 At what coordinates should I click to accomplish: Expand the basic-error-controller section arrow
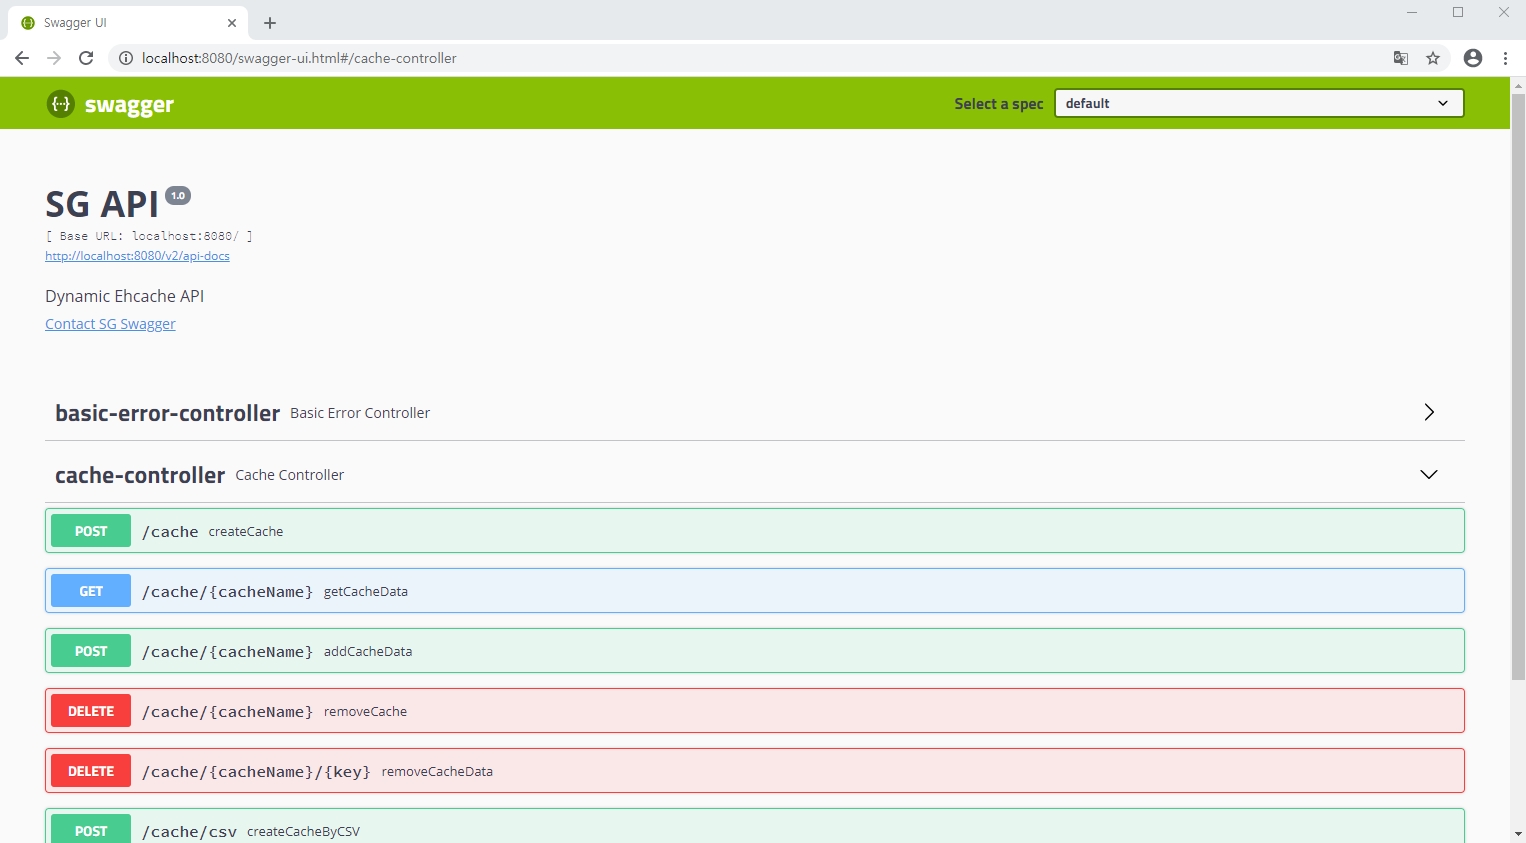coord(1429,412)
